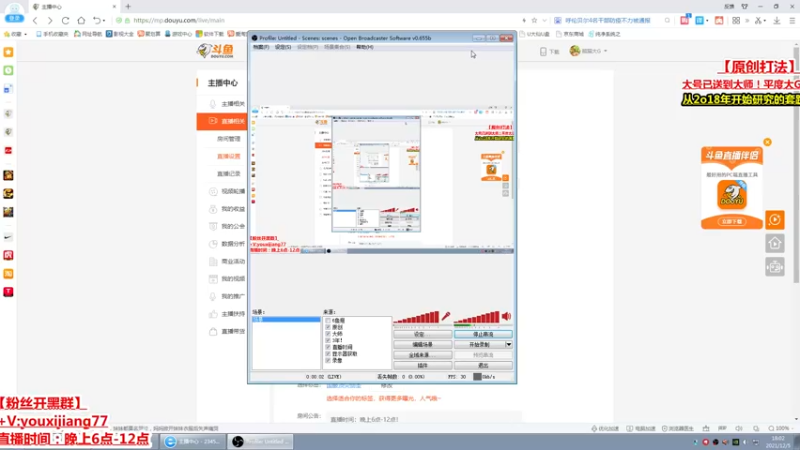Click the 全域来源... button
The height and width of the screenshot is (450, 800).
pyautogui.click(x=422, y=355)
